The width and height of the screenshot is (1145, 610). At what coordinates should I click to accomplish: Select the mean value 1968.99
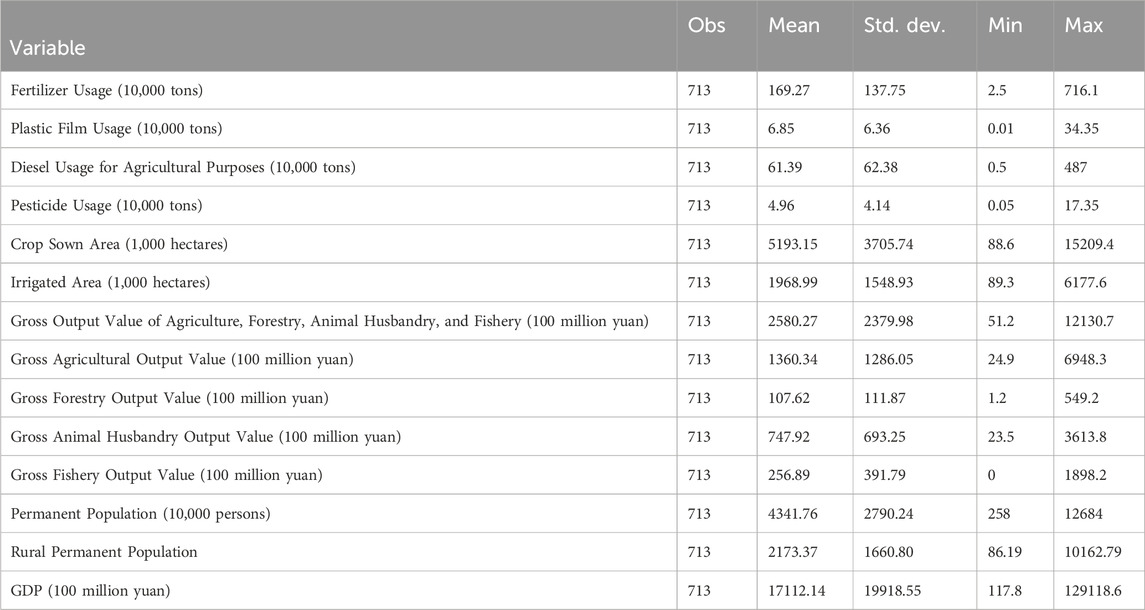(x=792, y=282)
